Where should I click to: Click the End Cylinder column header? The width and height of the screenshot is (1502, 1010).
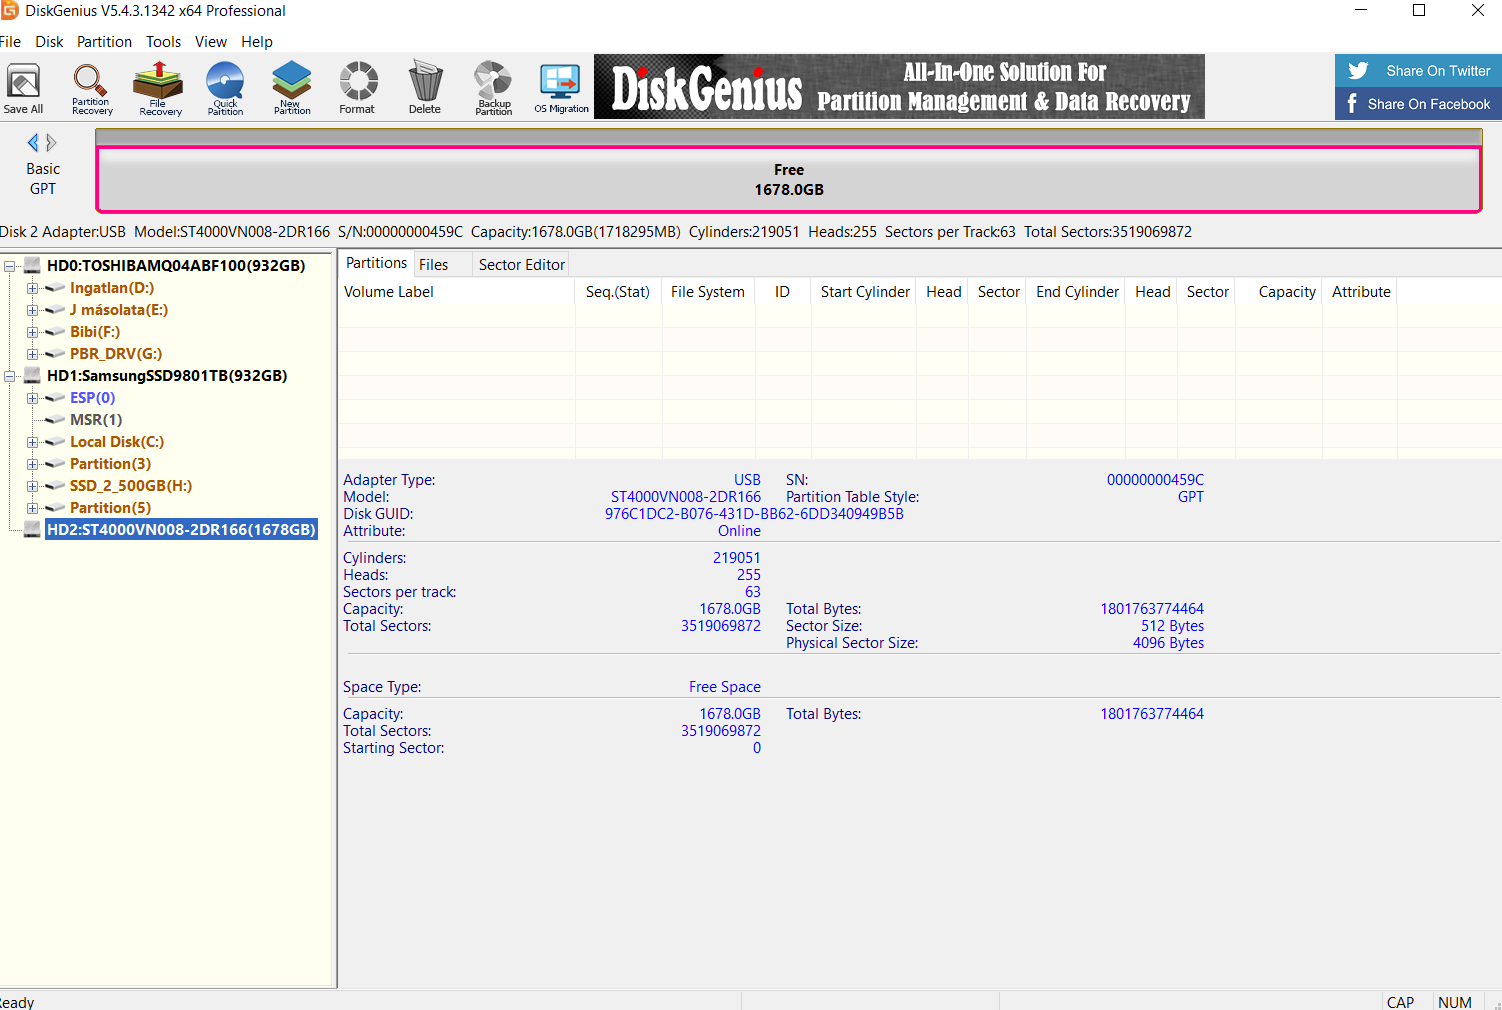click(x=1077, y=292)
